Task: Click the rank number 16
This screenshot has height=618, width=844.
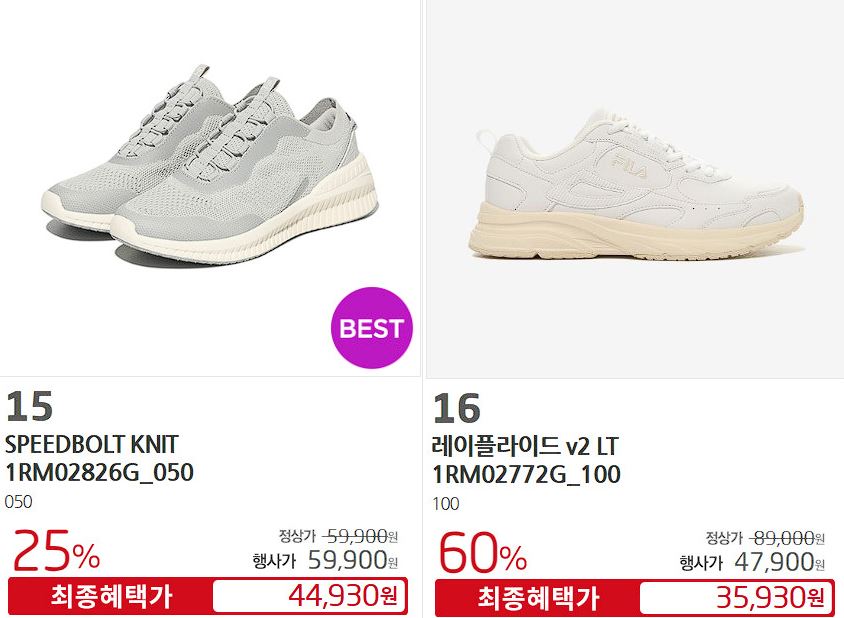Action: 456,409
